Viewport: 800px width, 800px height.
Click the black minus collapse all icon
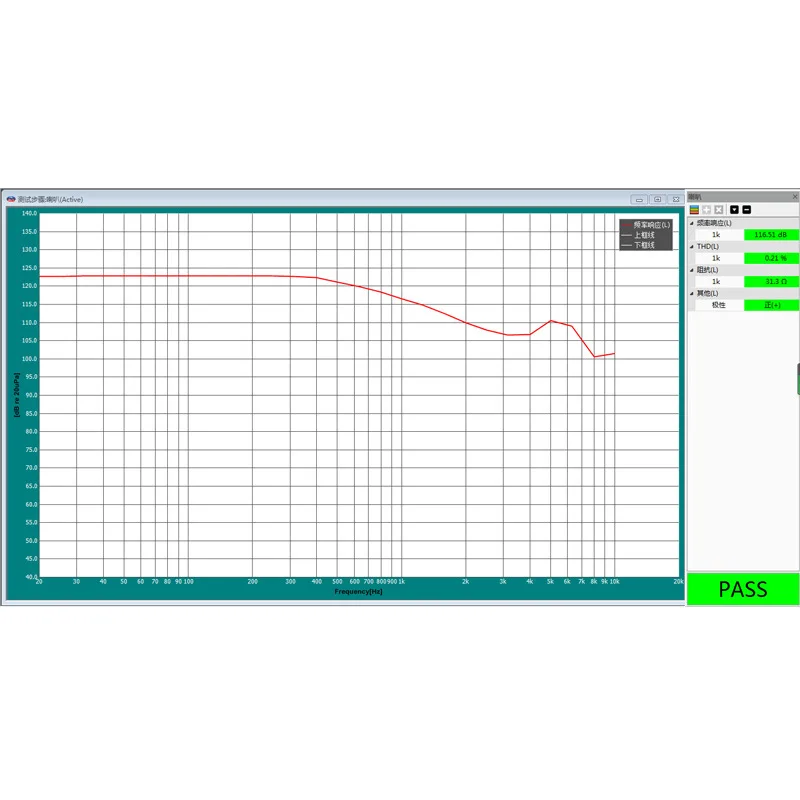(746, 210)
